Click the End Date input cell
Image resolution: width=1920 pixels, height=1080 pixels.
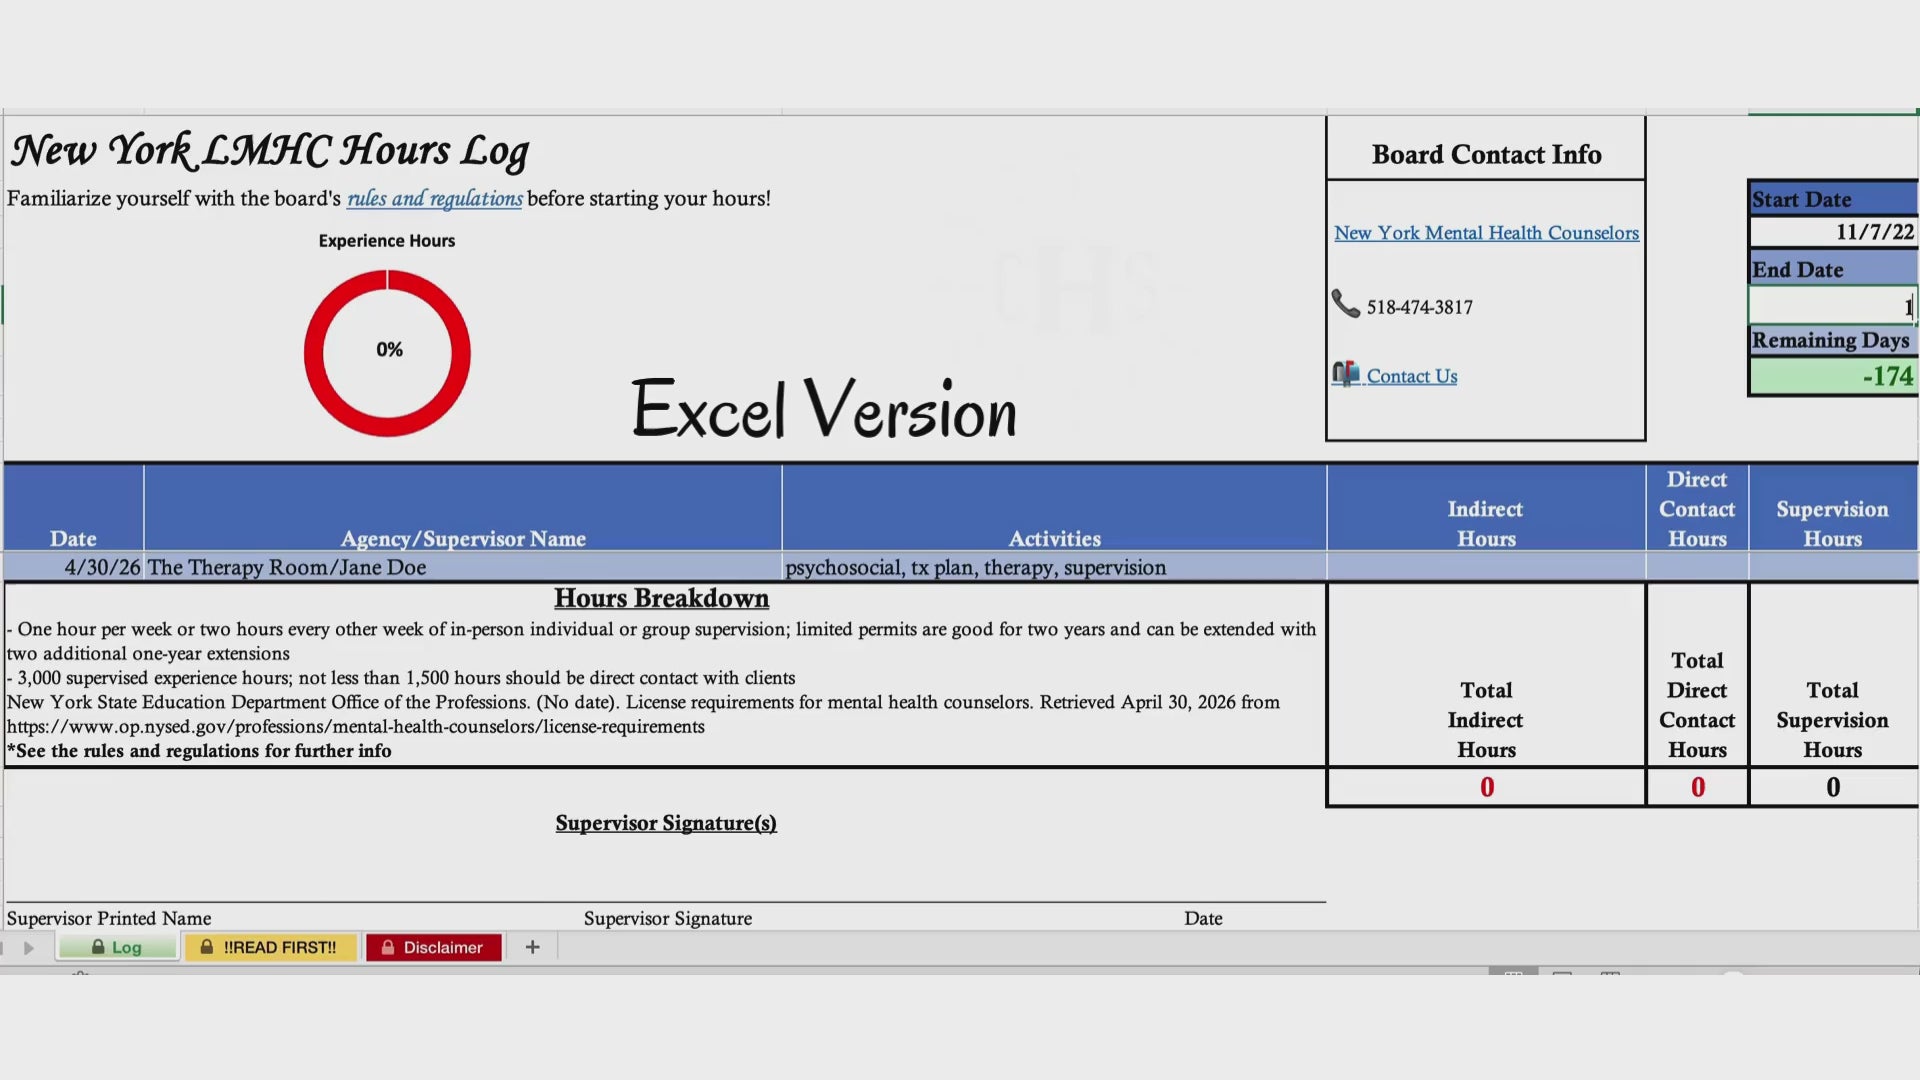(x=1832, y=305)
